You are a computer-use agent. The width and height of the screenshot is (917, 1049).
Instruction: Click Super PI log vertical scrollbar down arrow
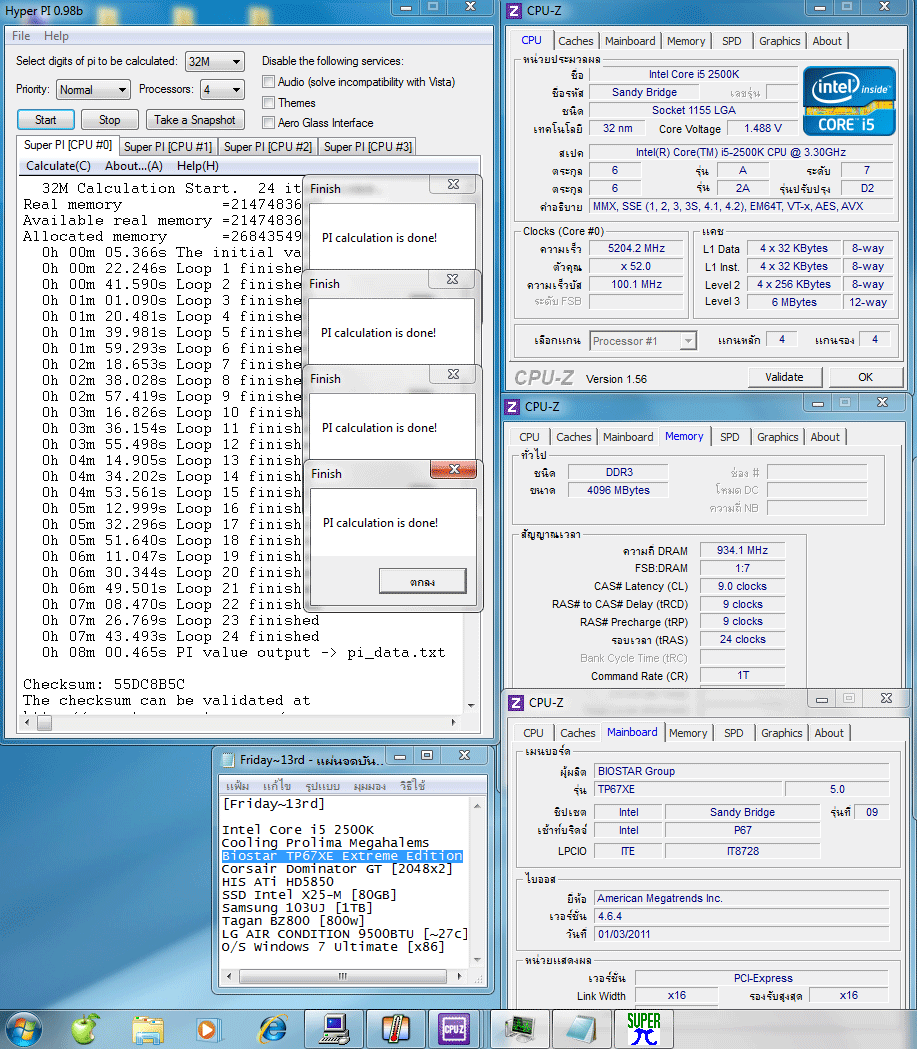click(x=472, y=706)
